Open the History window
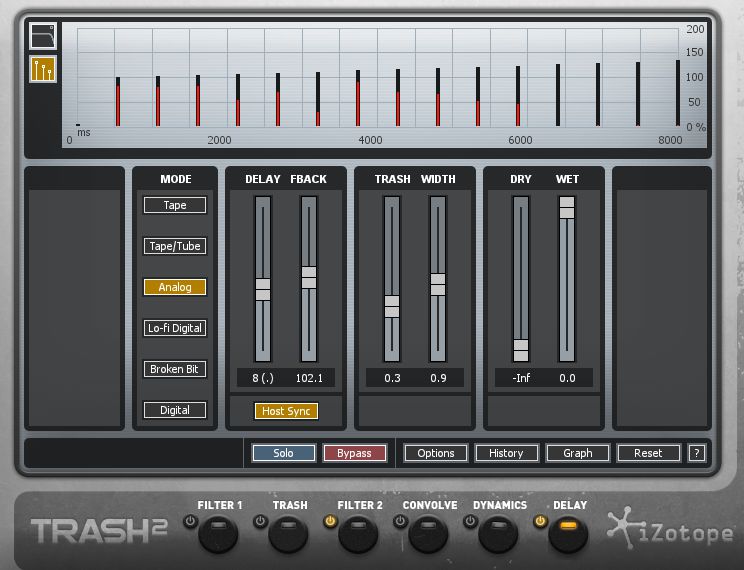Image resolution: width=744 pixels, height=570 pixels. [x=506, y=453]
